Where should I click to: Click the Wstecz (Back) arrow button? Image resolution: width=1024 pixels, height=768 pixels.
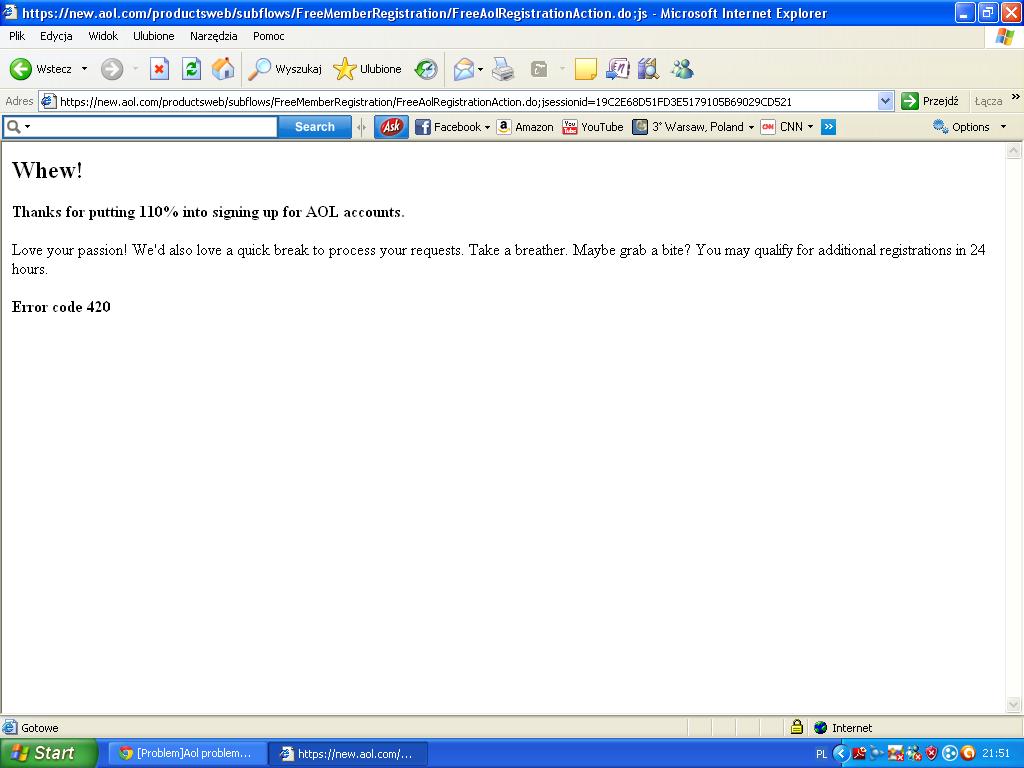pos(40,69)
